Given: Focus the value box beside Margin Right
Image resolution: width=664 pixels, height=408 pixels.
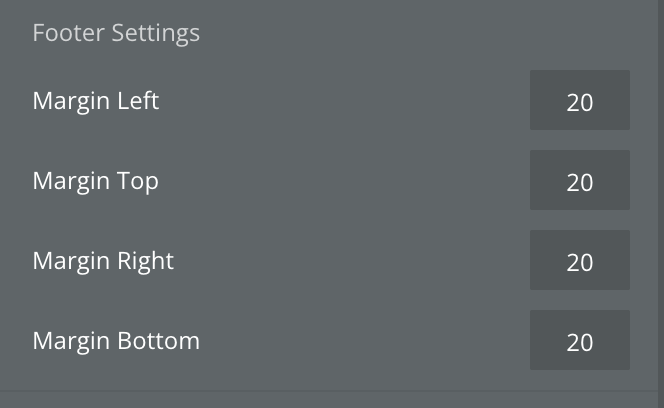Looking at the screenshot, I should 580,261.
